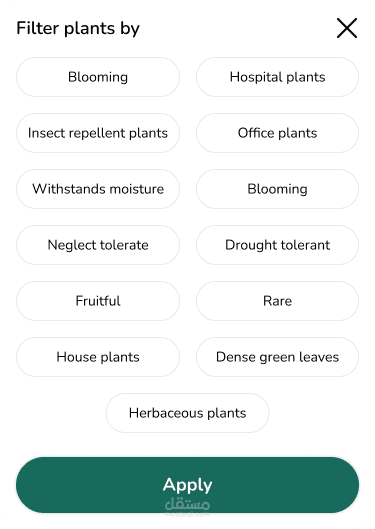Select the Rare plants filter
The height and width of the screenshot is (529, 375).
(277, 301)
